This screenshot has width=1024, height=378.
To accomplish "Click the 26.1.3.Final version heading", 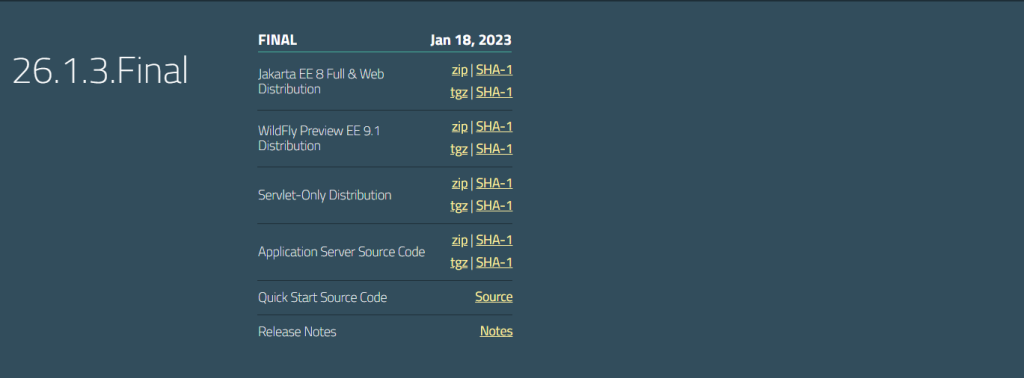I will (x=100, y=71).
